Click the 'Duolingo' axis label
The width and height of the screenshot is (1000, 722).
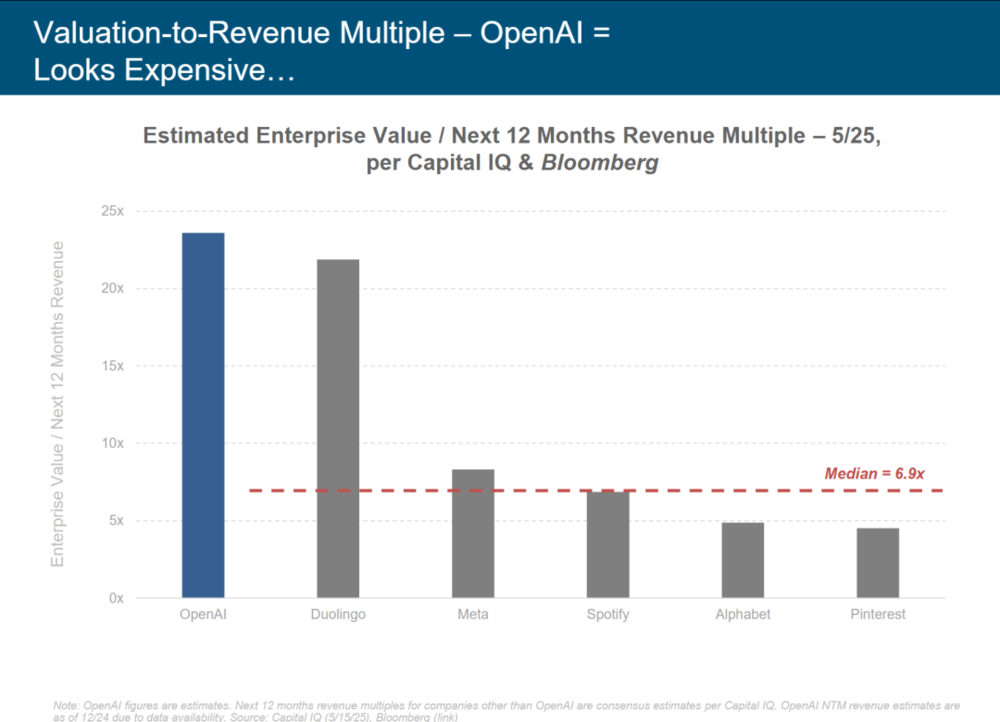(338, 614)
